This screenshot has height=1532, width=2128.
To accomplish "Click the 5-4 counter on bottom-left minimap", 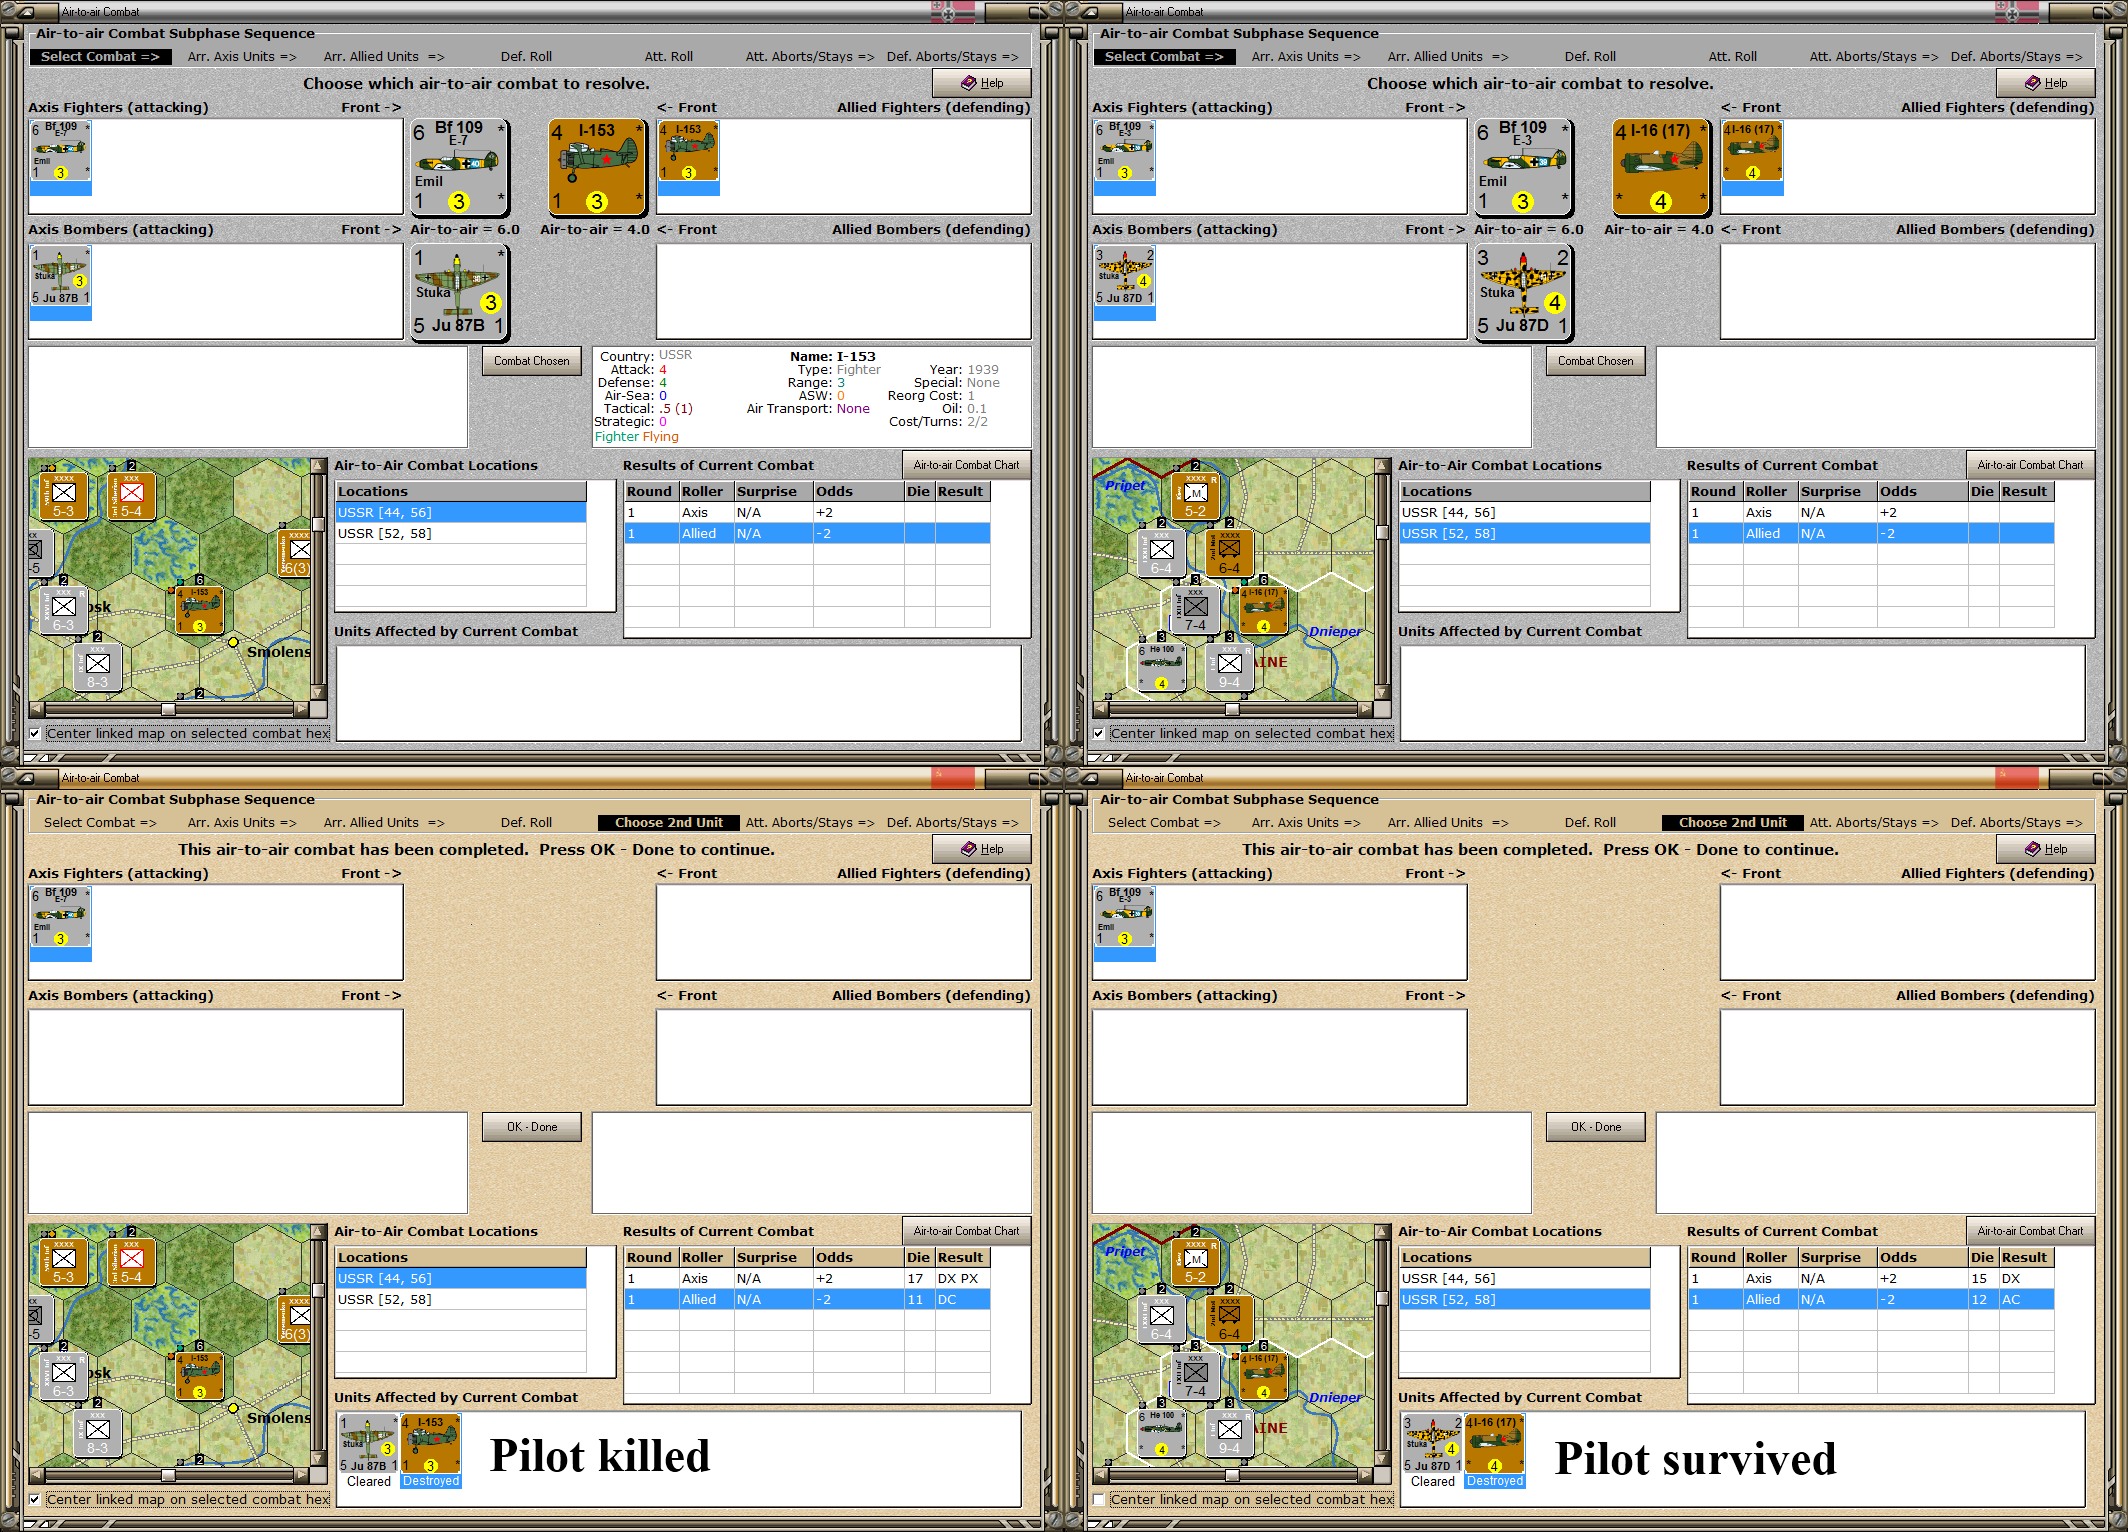I will (x=131, y=1262).
